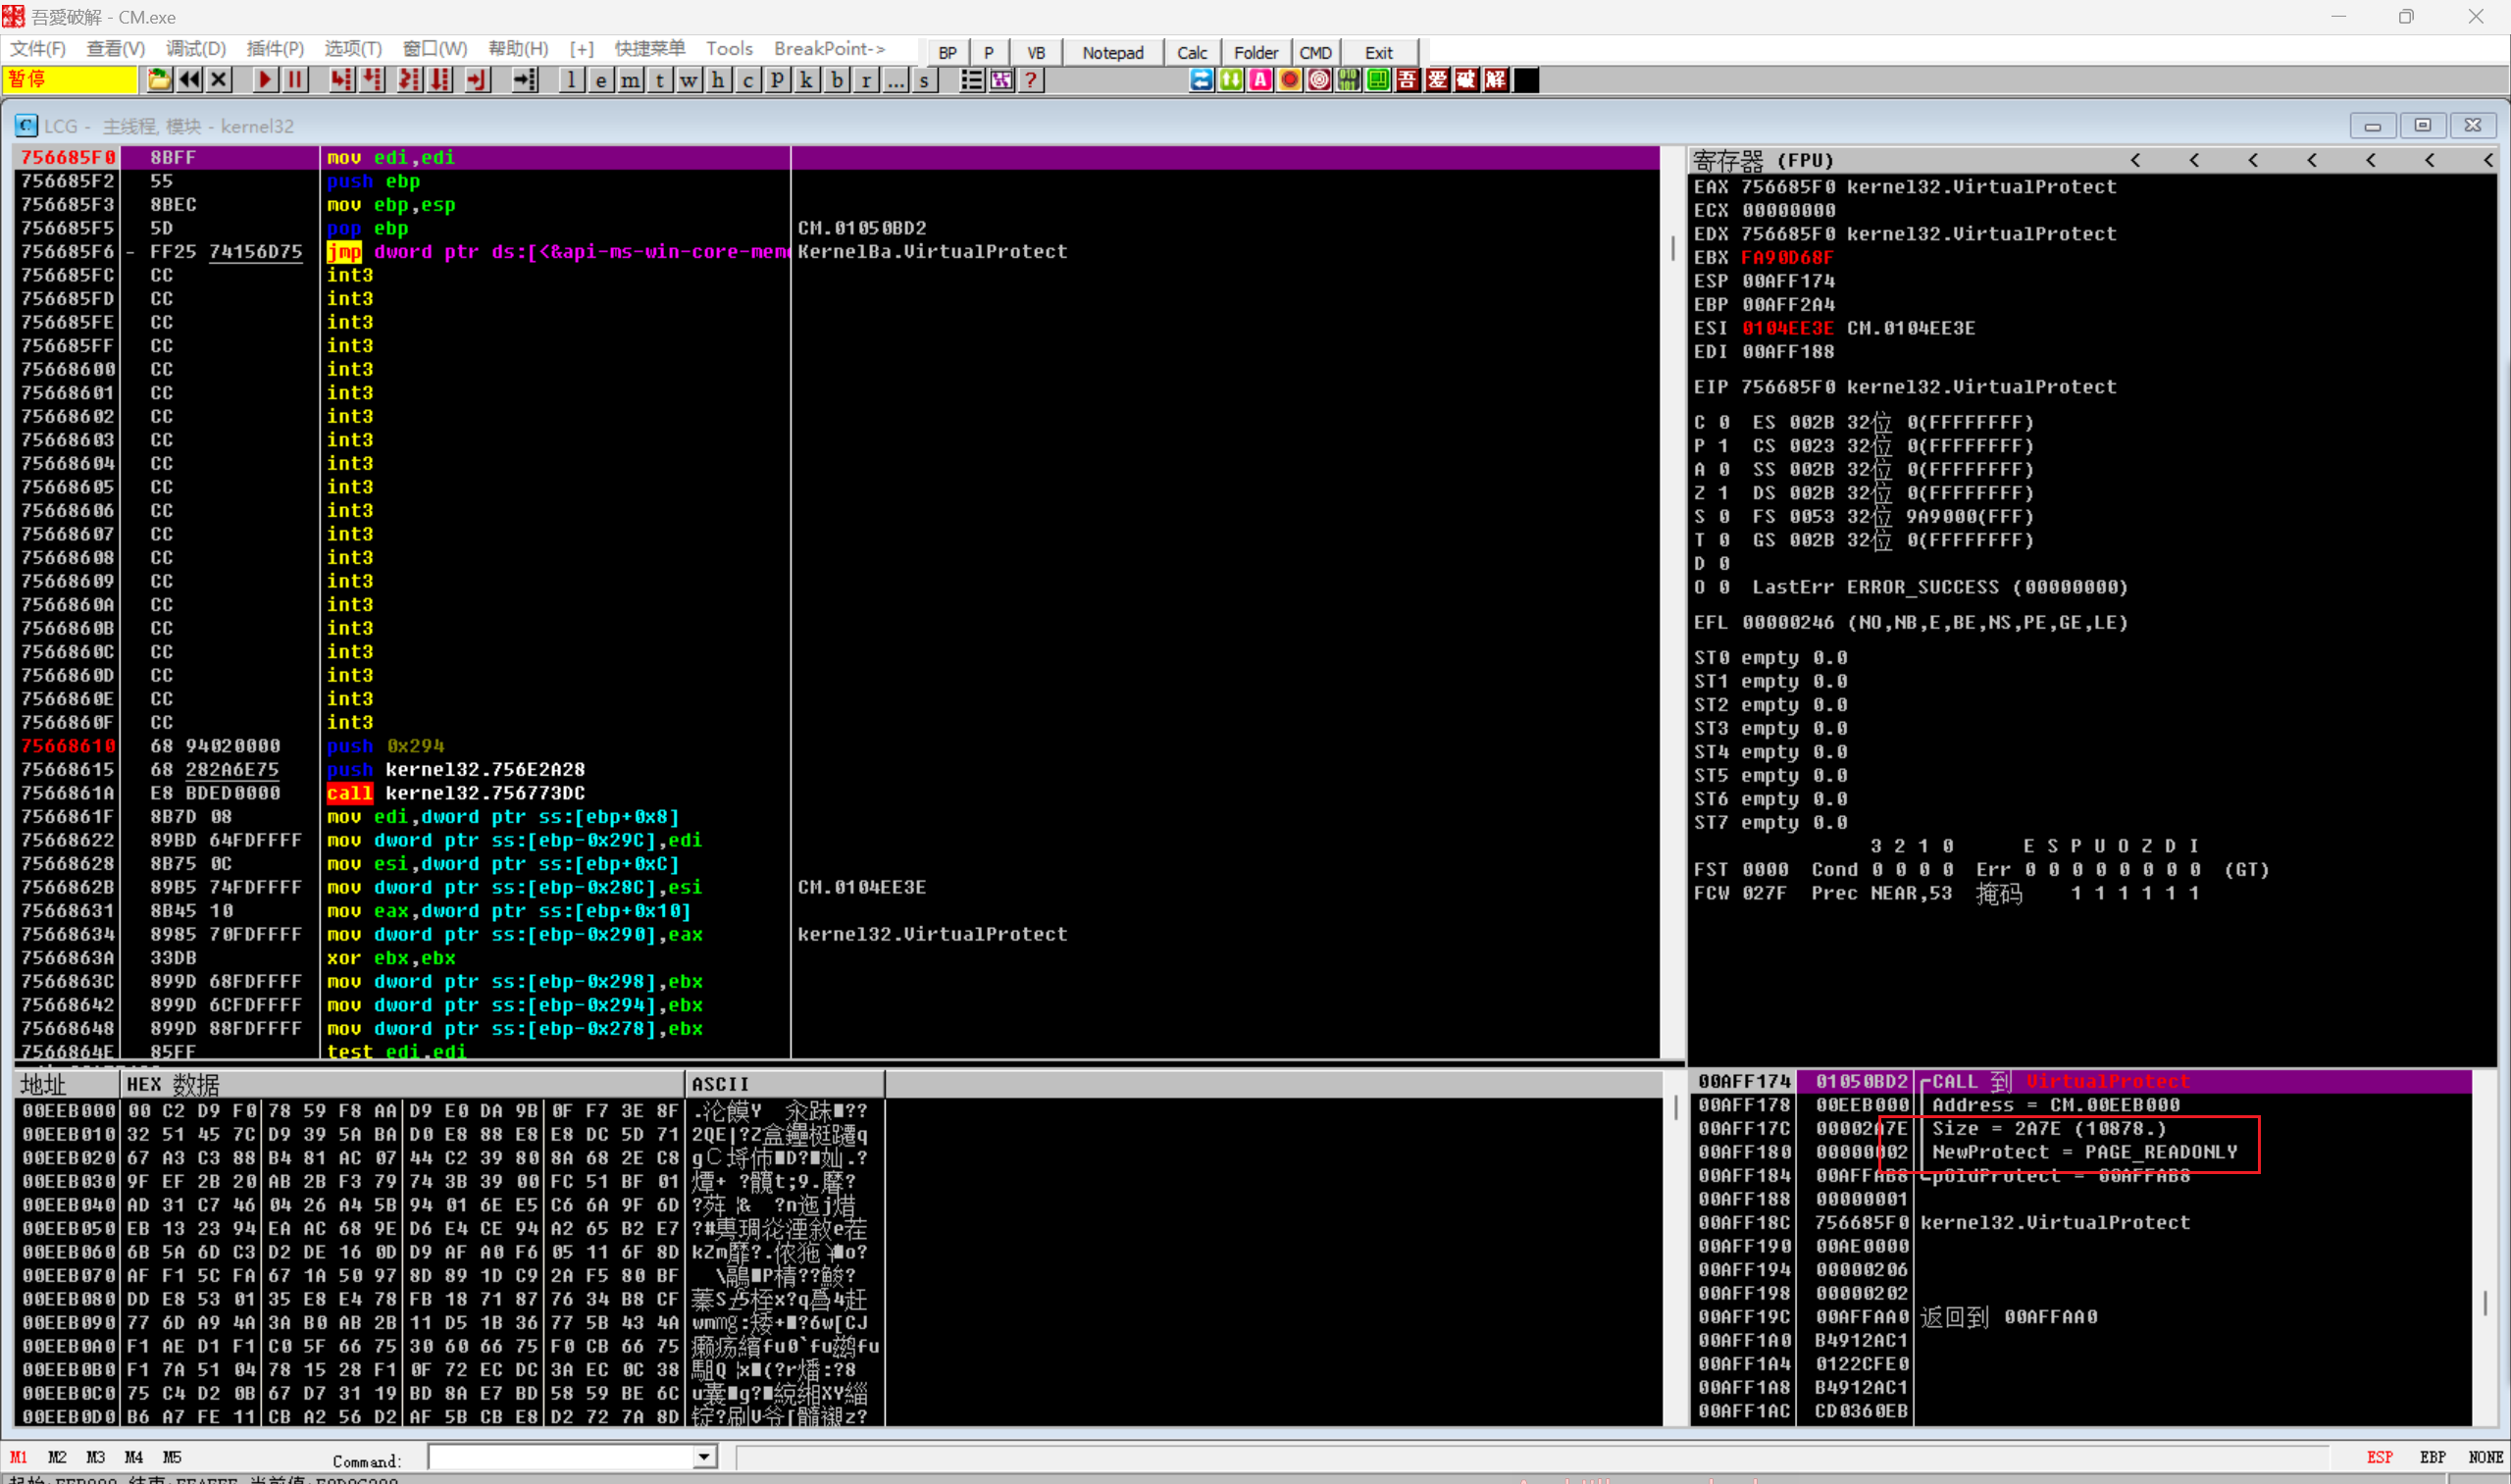Open Patches window via 'P' button

(777, 80)
